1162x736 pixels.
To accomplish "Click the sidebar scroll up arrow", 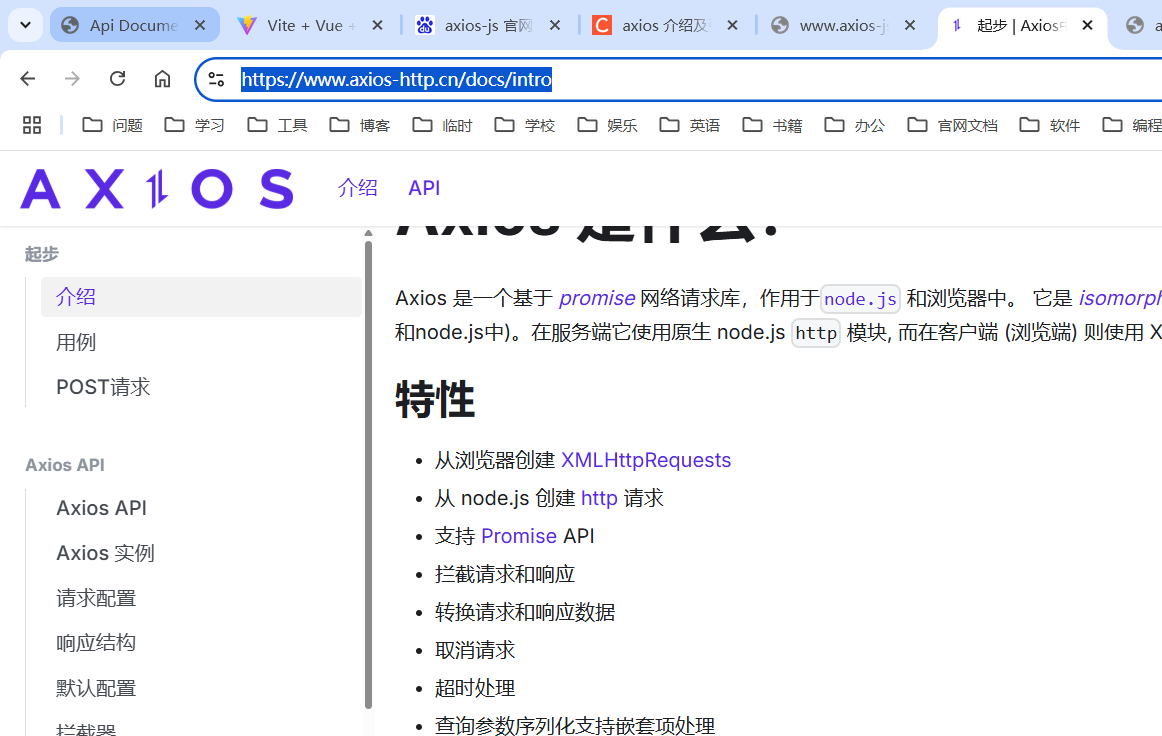I will [x=368, y=233].
